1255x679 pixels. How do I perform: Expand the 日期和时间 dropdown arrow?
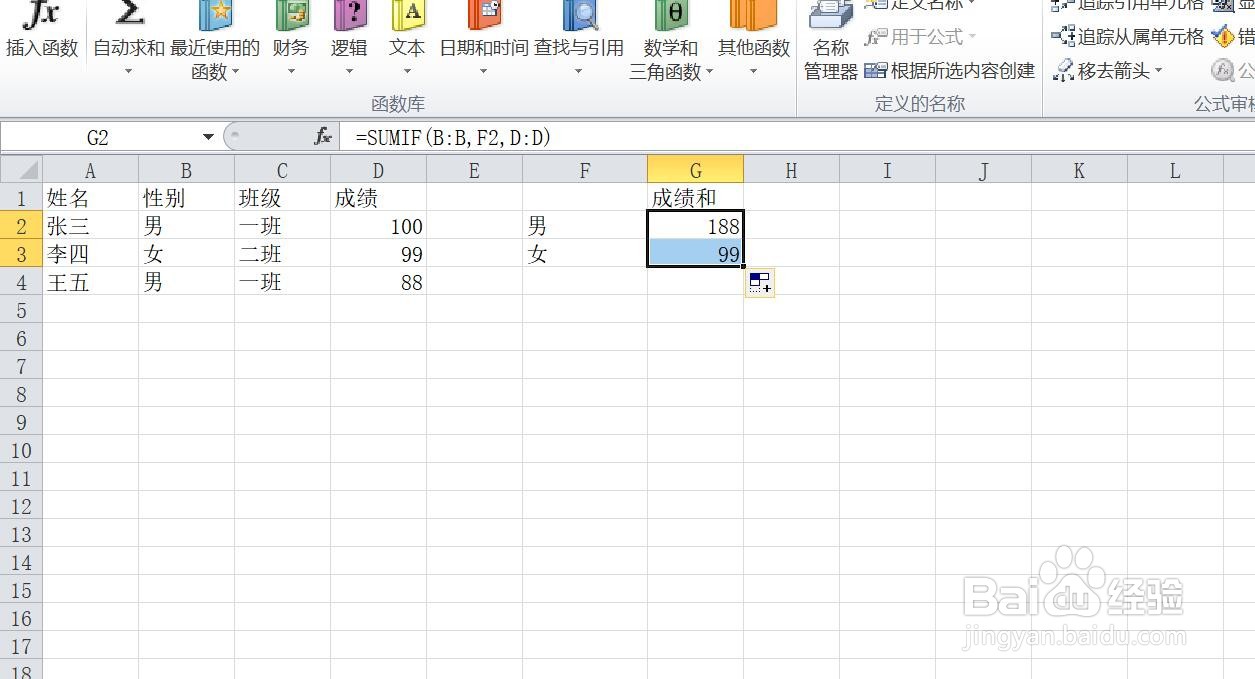[484, 71]
